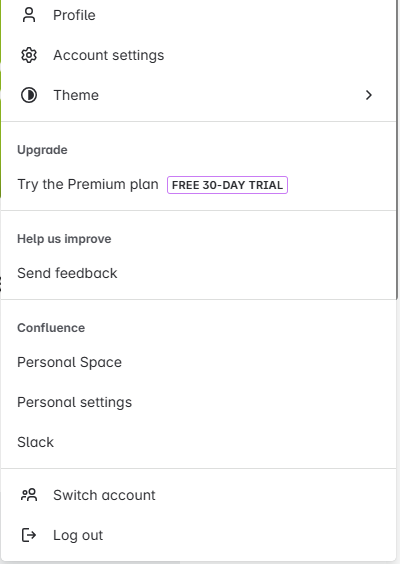Click the Profile person icon
The width and height of the screenshot is (400, 564).
click(29, 15)
